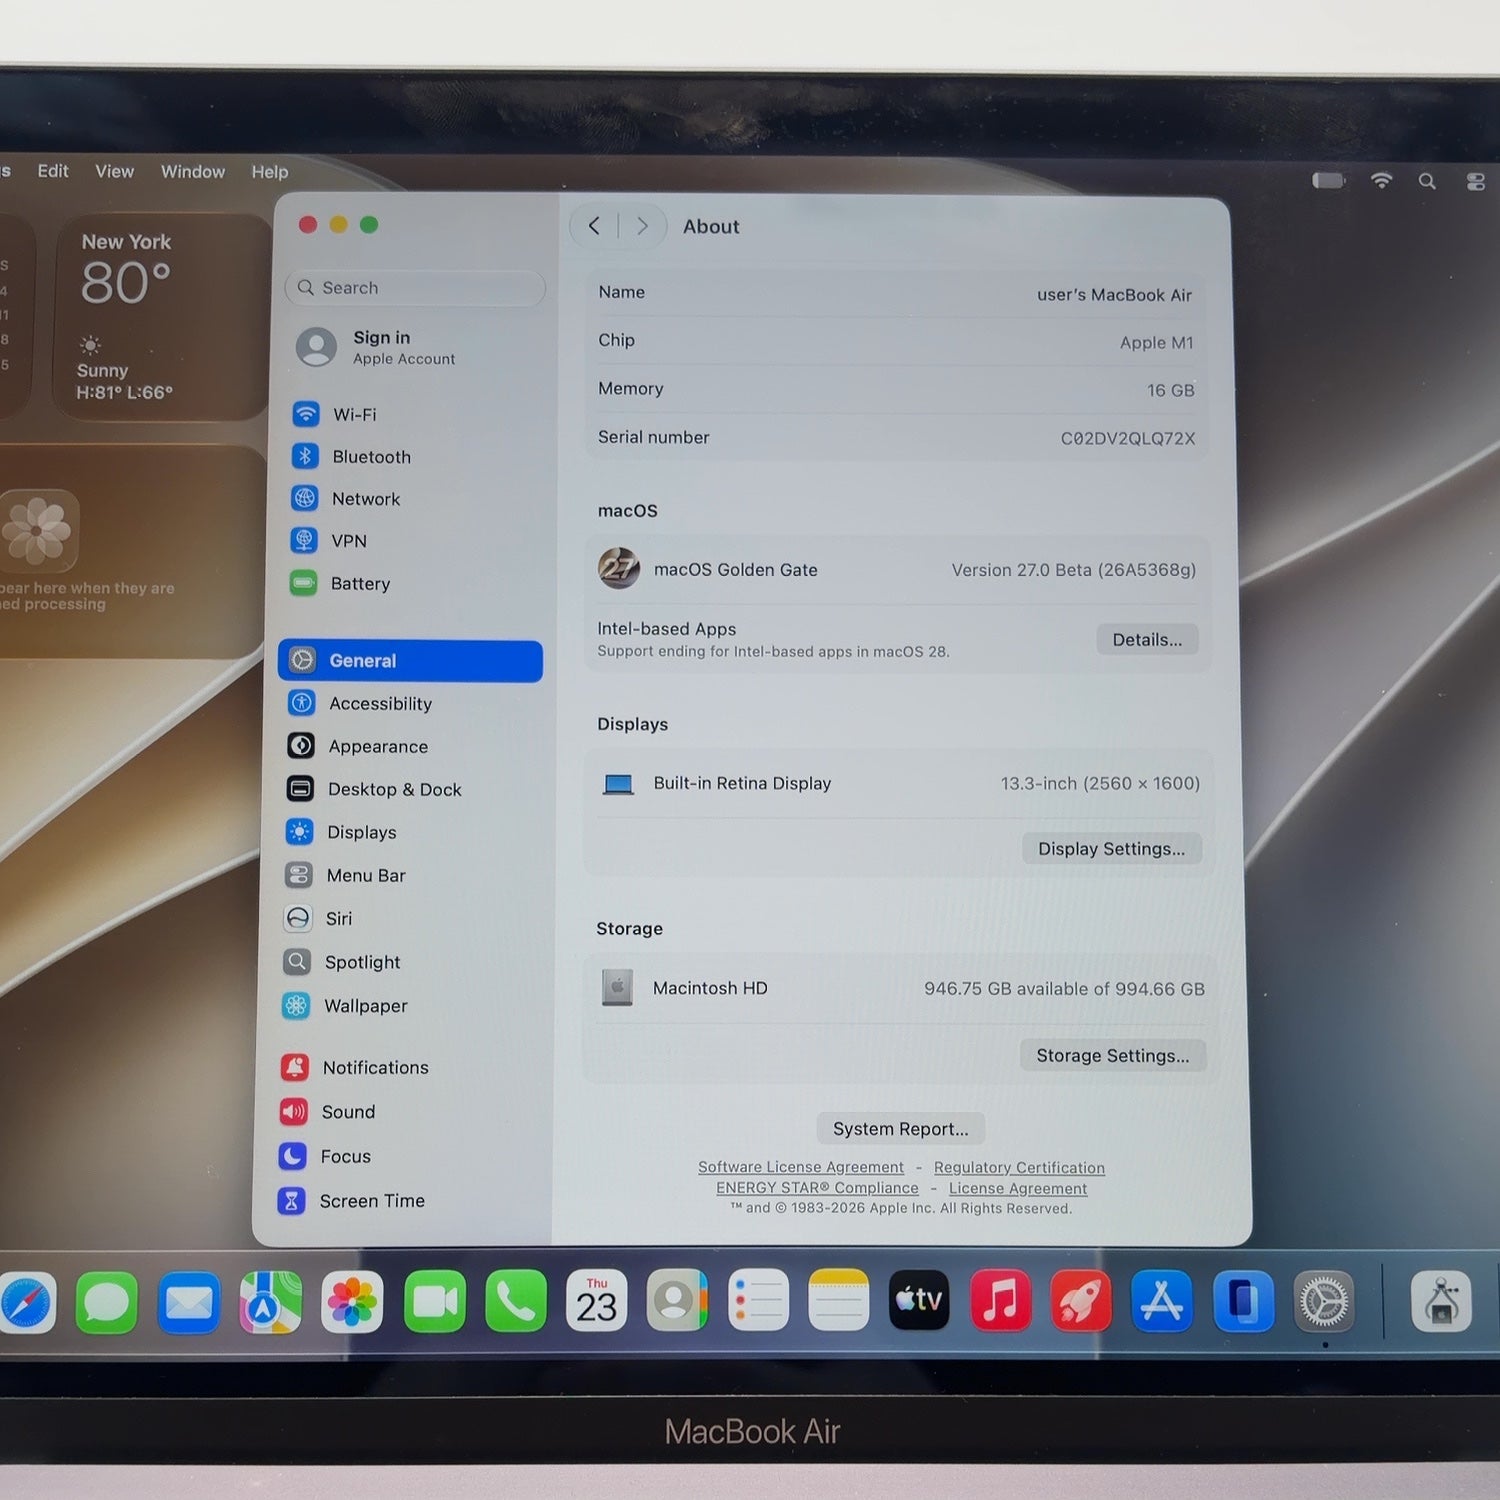The image size is (1500, 1500).
Task: Click Details for Intel-based Apps
Action: point(1147,640)
